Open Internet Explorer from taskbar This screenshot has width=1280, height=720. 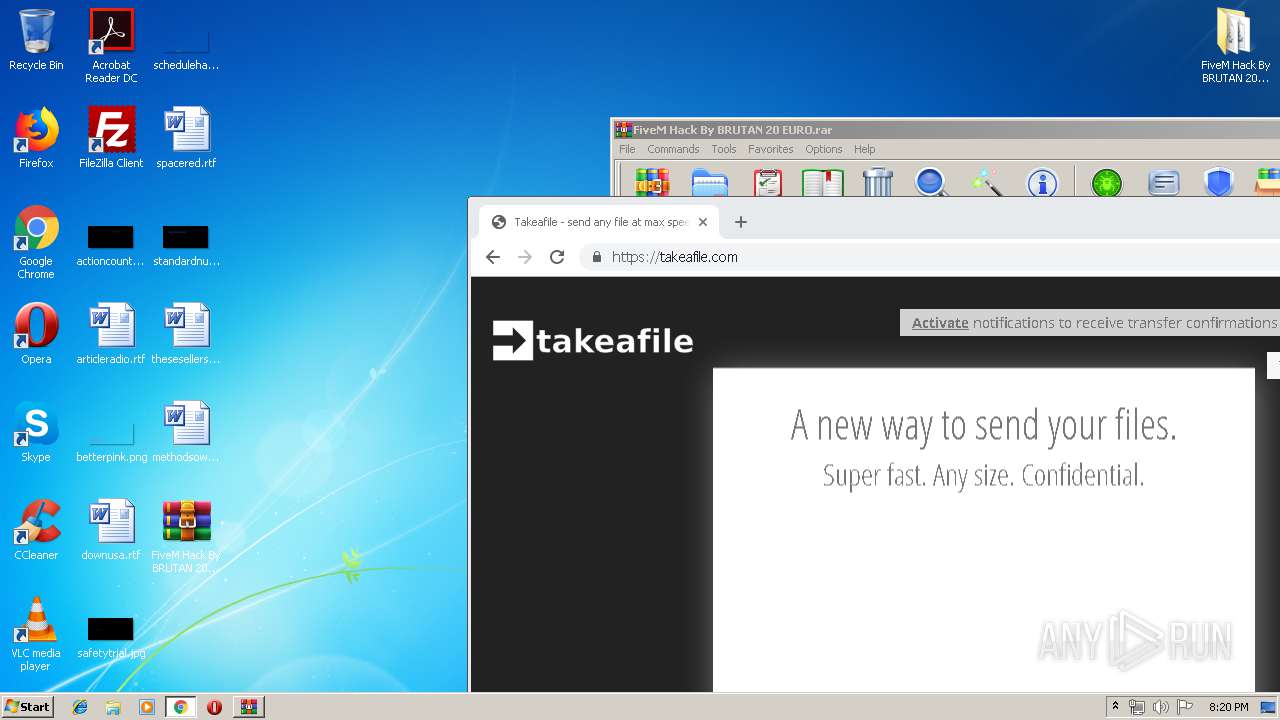(80, 707)
